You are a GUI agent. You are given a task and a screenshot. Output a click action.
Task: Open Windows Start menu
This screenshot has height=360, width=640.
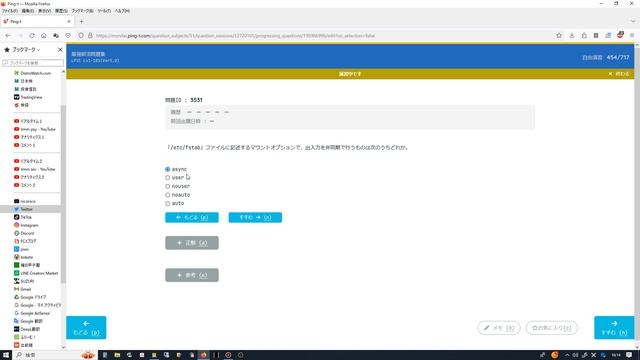point(6,355)
